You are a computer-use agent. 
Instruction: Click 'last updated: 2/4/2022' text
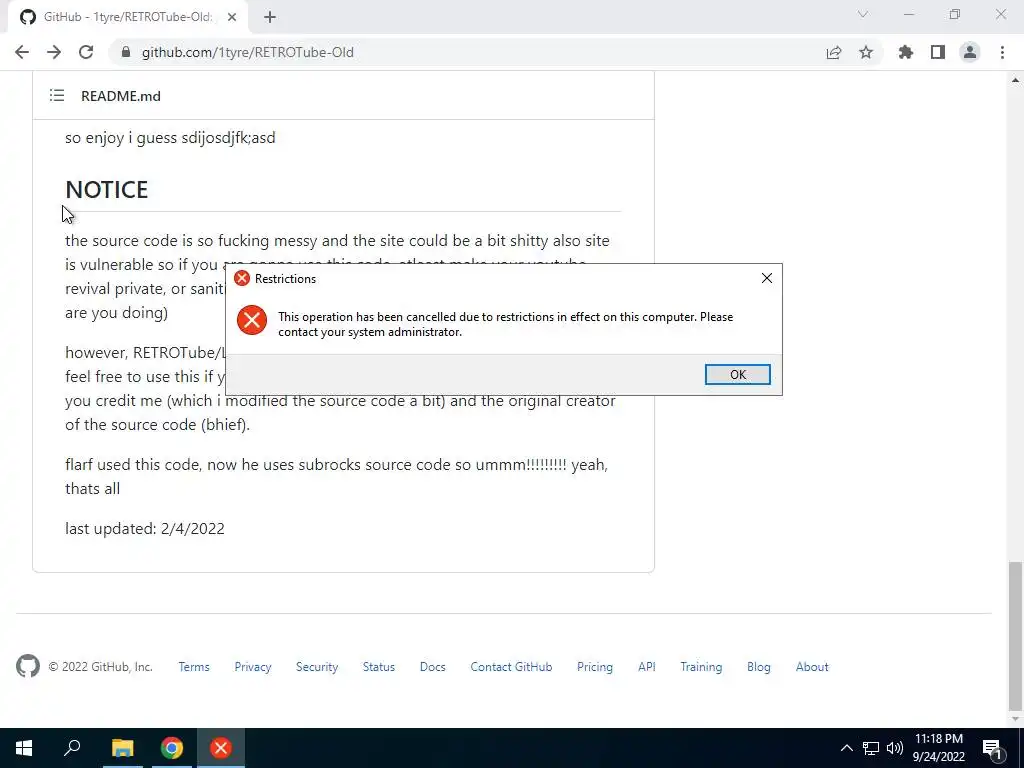point(145,528)
